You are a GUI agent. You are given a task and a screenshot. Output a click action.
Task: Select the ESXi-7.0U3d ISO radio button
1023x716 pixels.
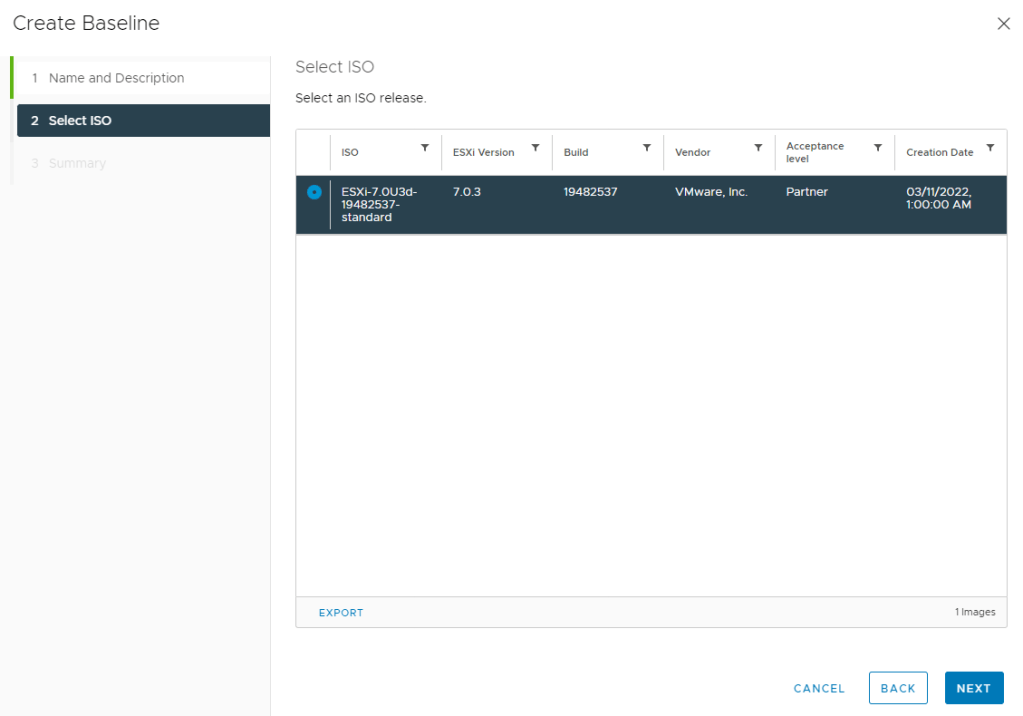pos(314,192)
